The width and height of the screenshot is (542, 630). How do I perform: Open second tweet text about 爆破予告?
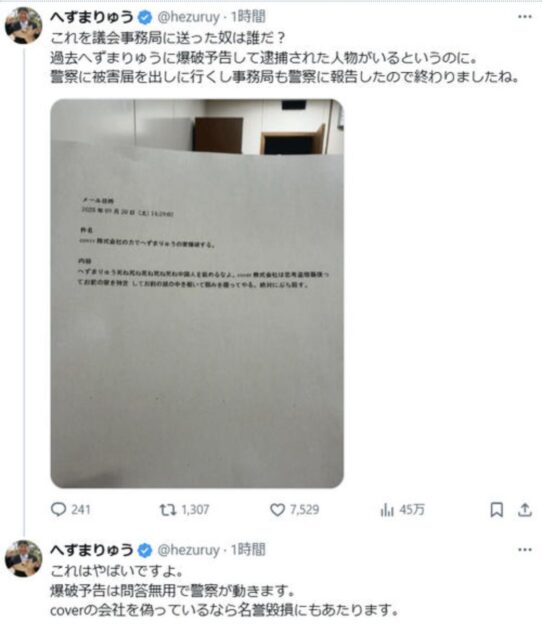click(x=224, y=591)
